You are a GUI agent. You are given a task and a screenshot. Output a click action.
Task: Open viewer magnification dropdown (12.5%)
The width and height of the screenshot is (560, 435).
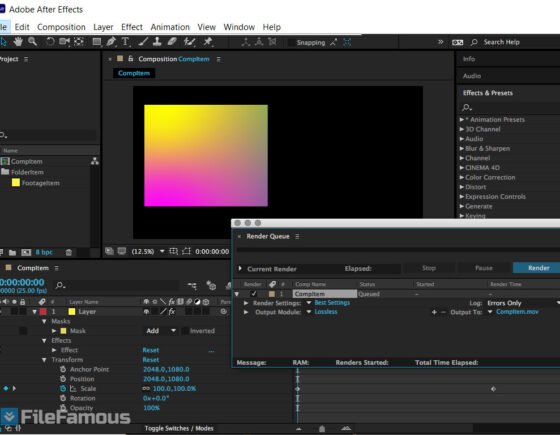click(x=148, y=251)
